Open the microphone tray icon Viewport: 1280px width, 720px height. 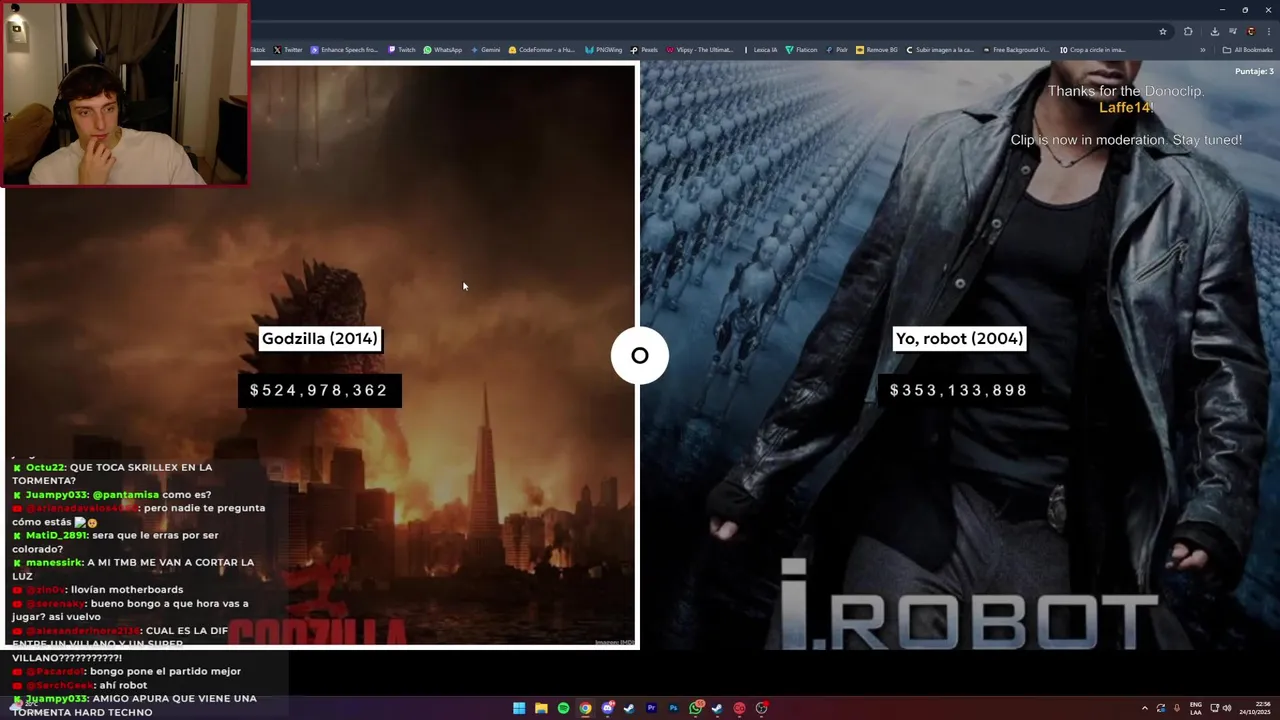click(1177, 708)
